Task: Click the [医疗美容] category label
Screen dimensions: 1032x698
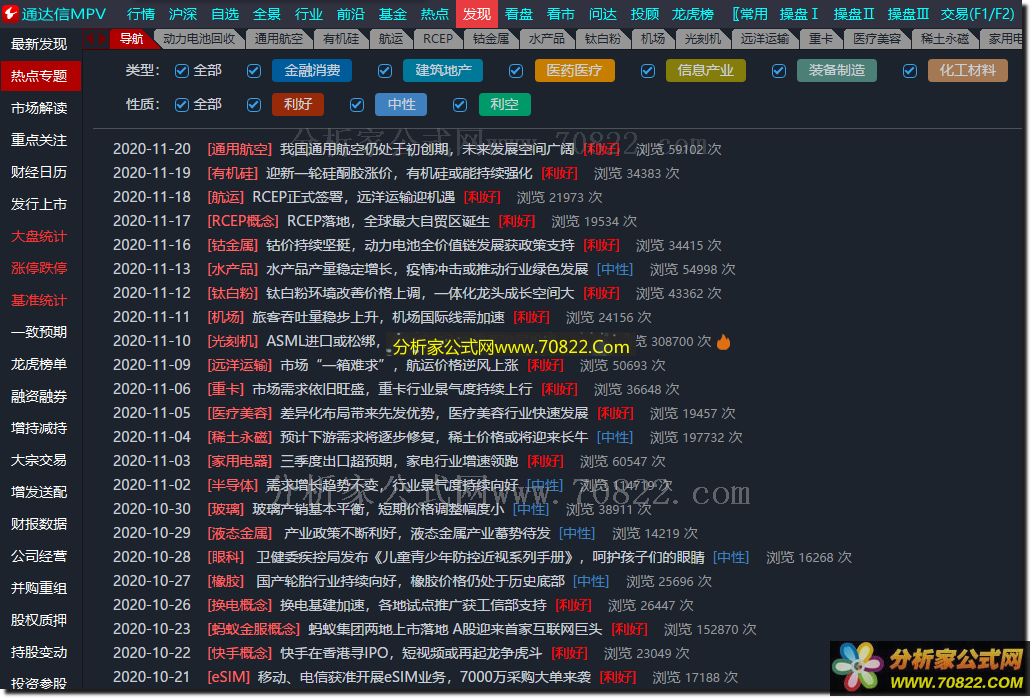Action: click(x=240, y=414)
